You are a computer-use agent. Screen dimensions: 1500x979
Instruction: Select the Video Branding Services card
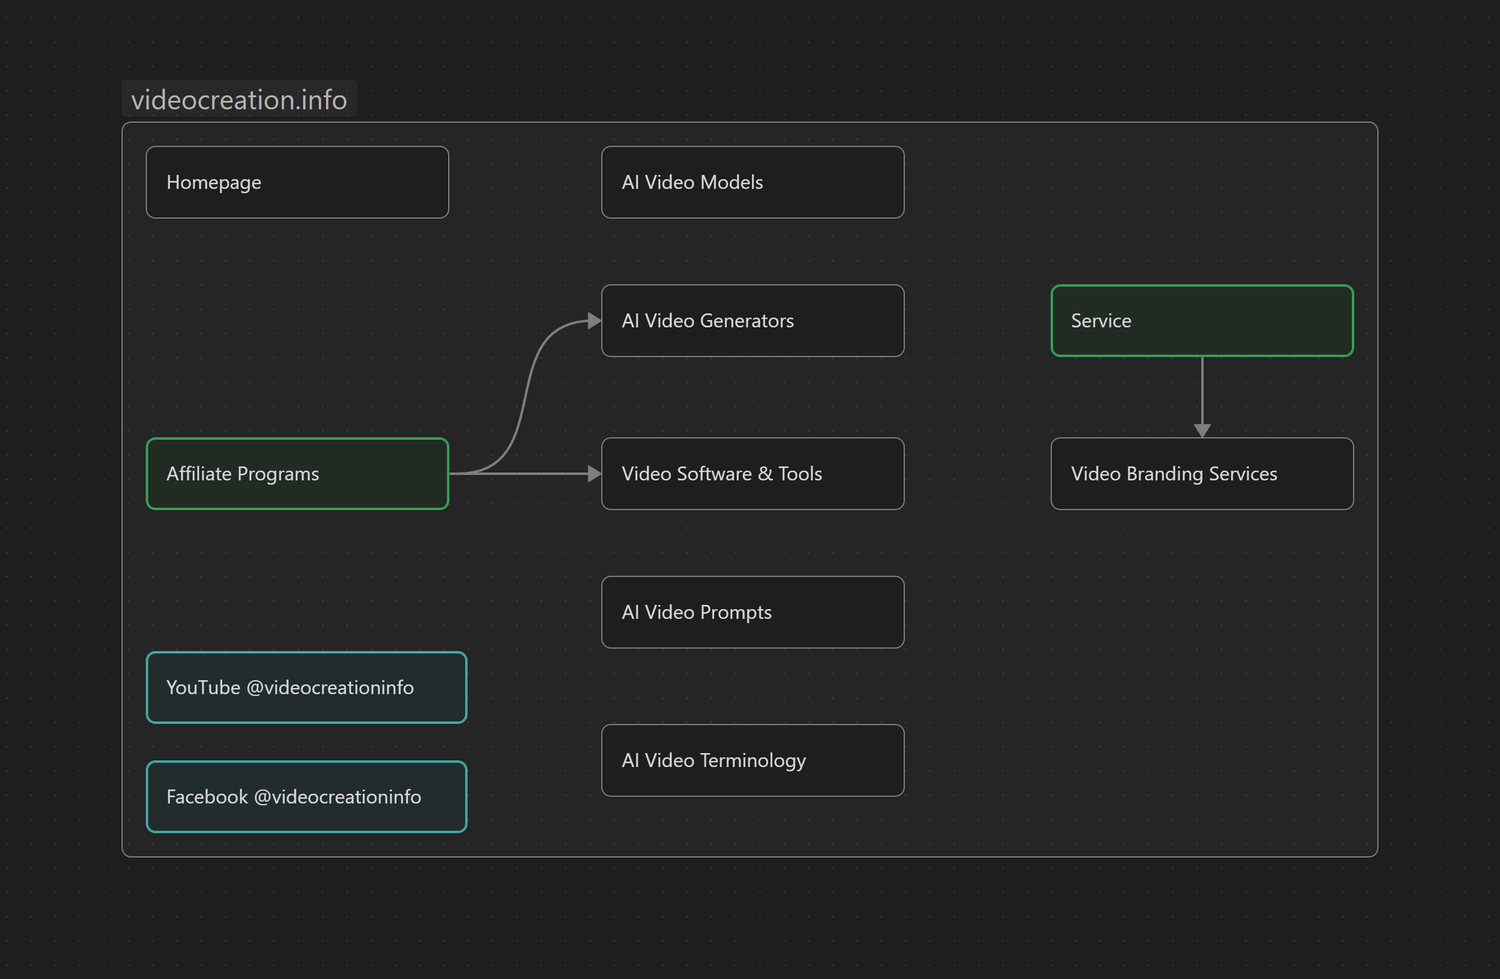(1202, 474)
